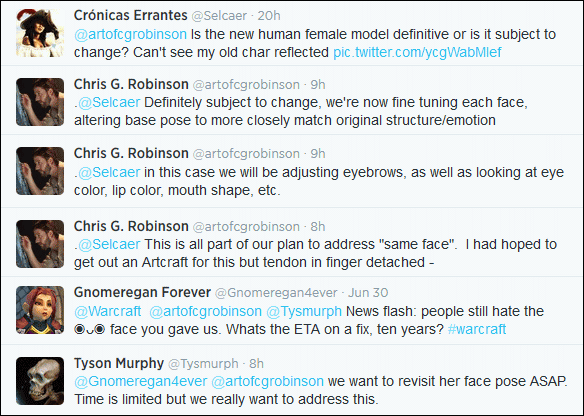Click @Selcaer mention in 'same face' tweet

point(109,244)
